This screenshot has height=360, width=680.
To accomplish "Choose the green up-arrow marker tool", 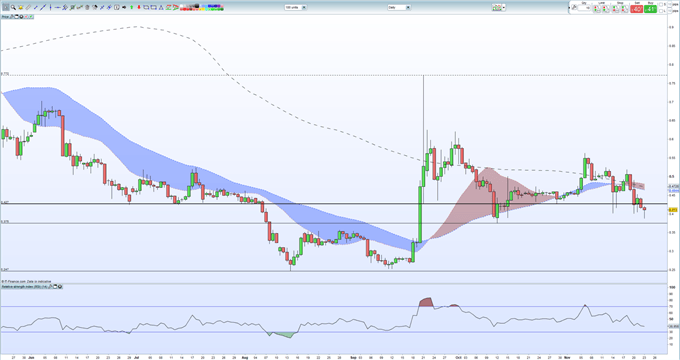I will [x=131, y=7].
